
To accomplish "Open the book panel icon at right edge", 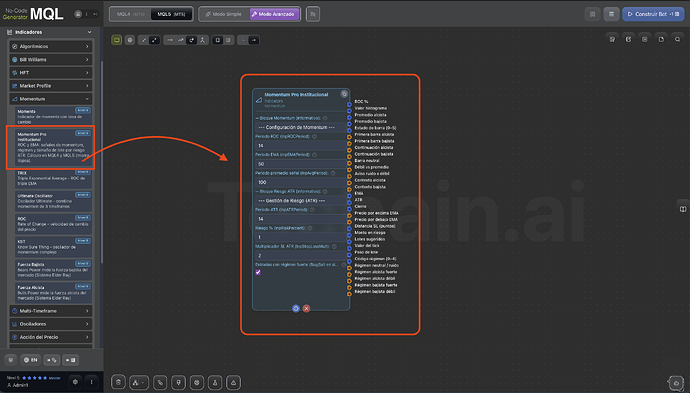I will [683, 209].
